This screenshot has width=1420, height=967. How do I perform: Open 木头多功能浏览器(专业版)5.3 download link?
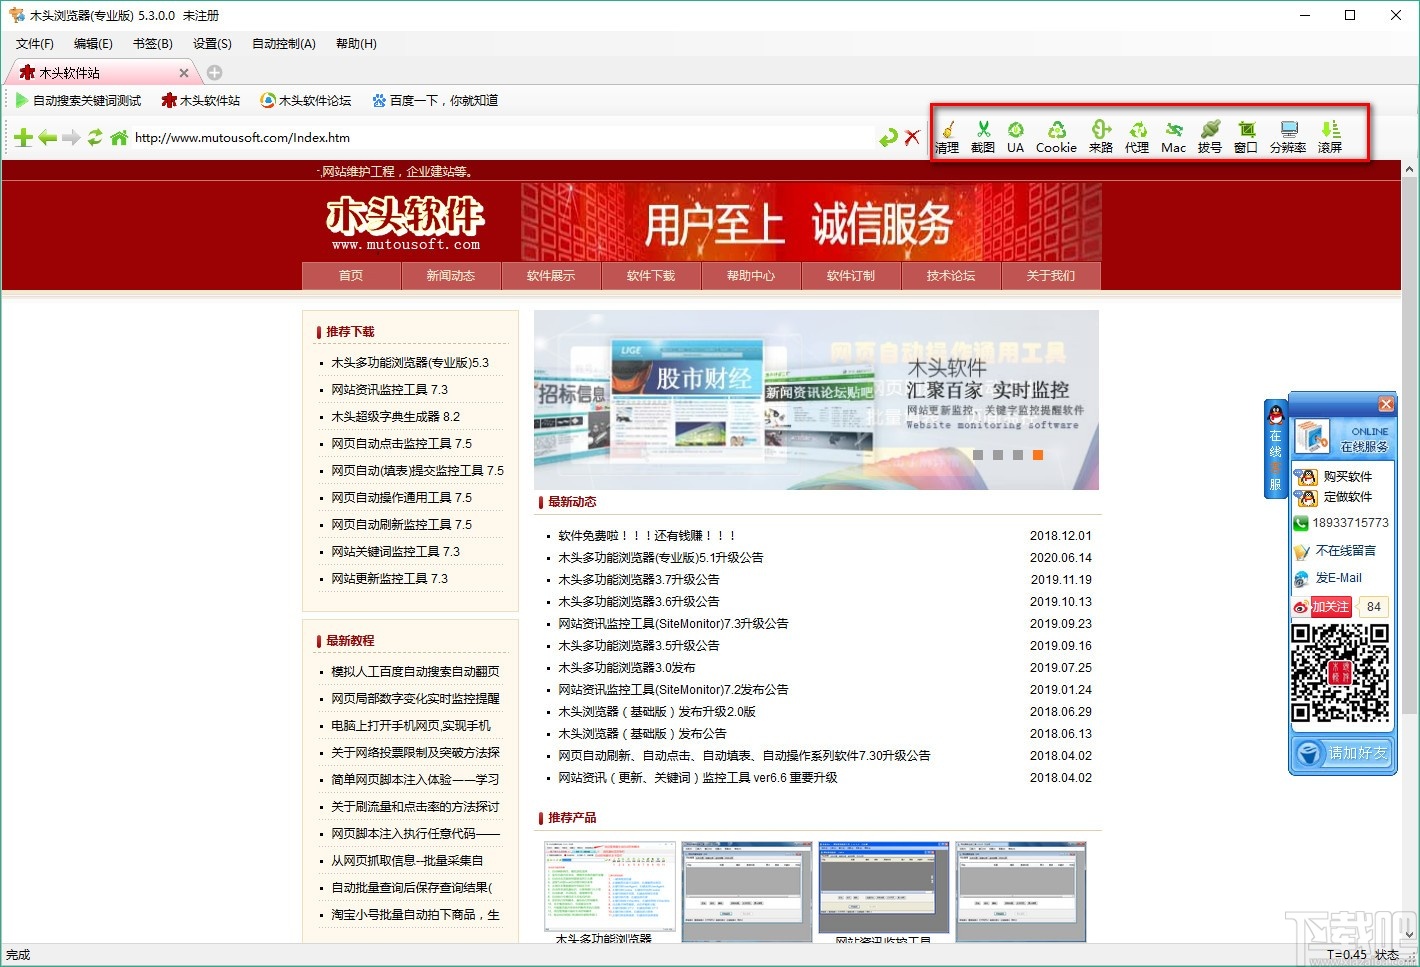point(410,363)
